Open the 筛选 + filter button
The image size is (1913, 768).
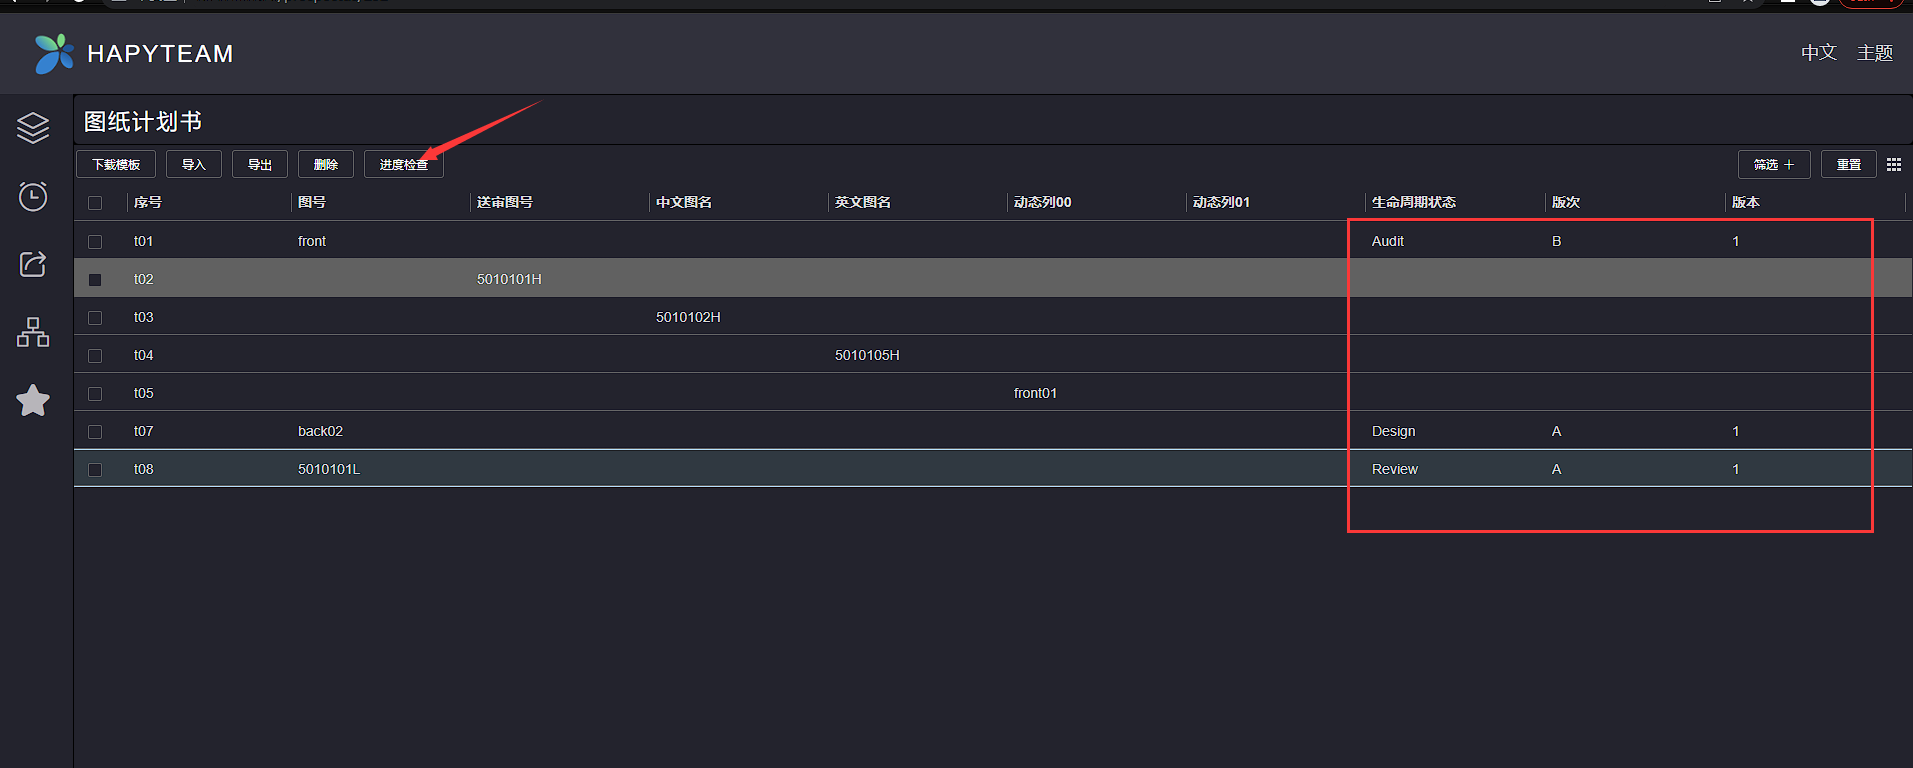click(x=1774, y=164)
